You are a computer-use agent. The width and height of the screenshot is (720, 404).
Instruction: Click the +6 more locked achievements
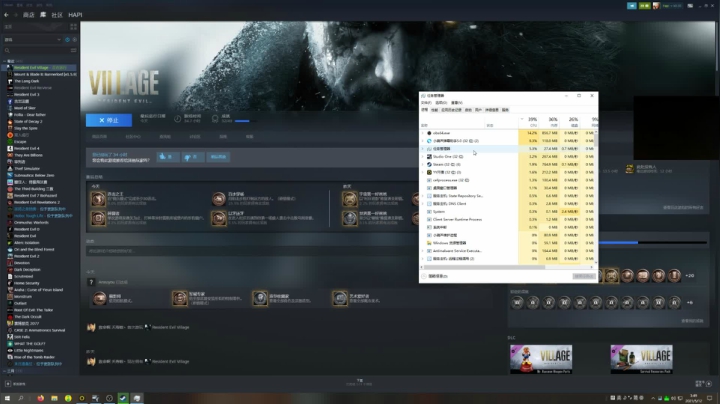[x=690, y=303]
